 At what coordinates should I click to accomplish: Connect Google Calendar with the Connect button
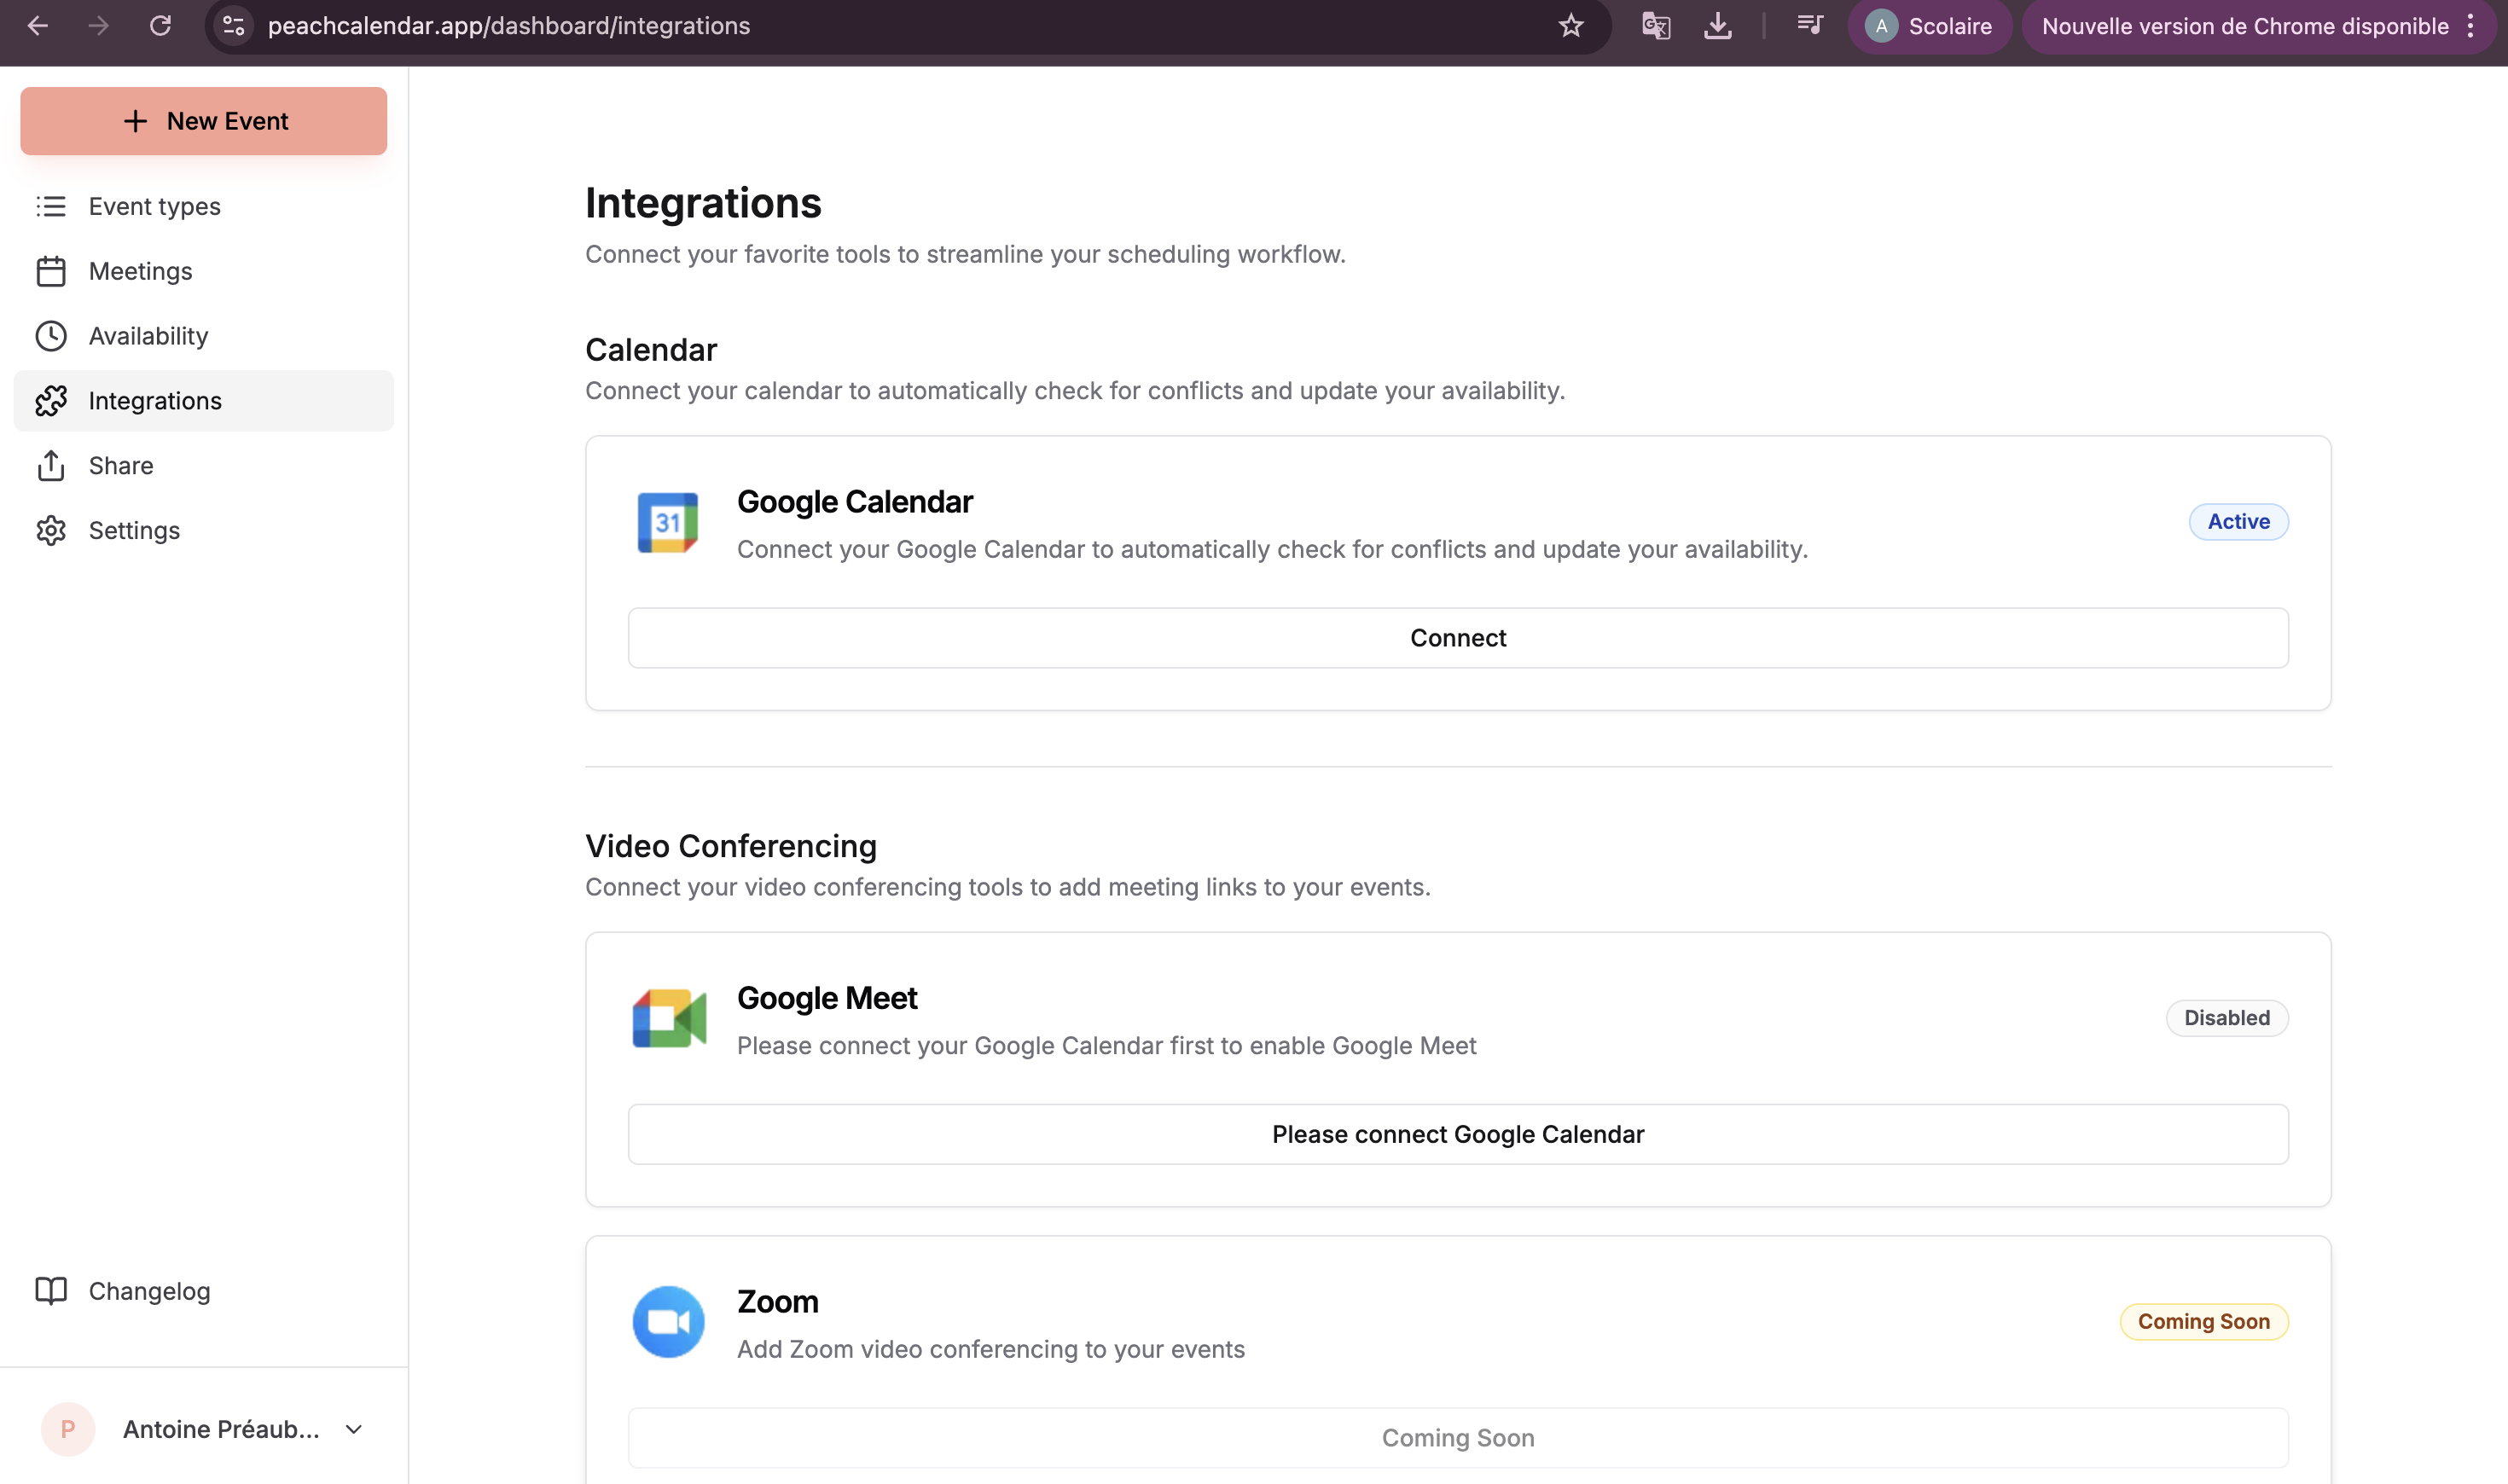pos(1457,637)
